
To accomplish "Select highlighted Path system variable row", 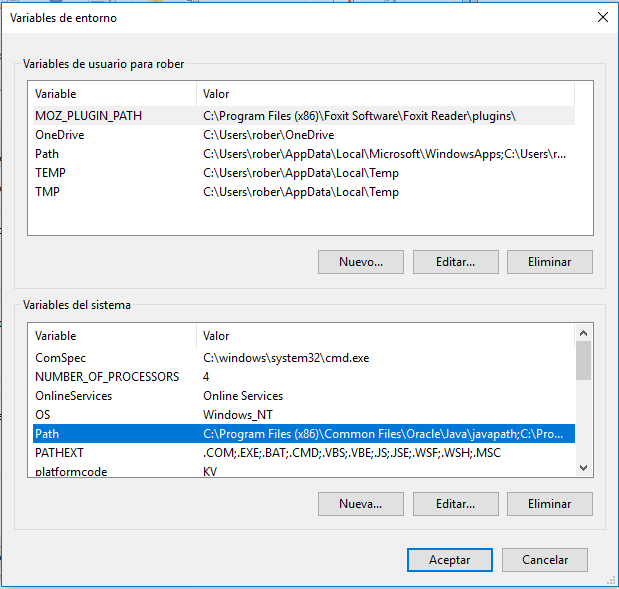I will coord(304,433).
